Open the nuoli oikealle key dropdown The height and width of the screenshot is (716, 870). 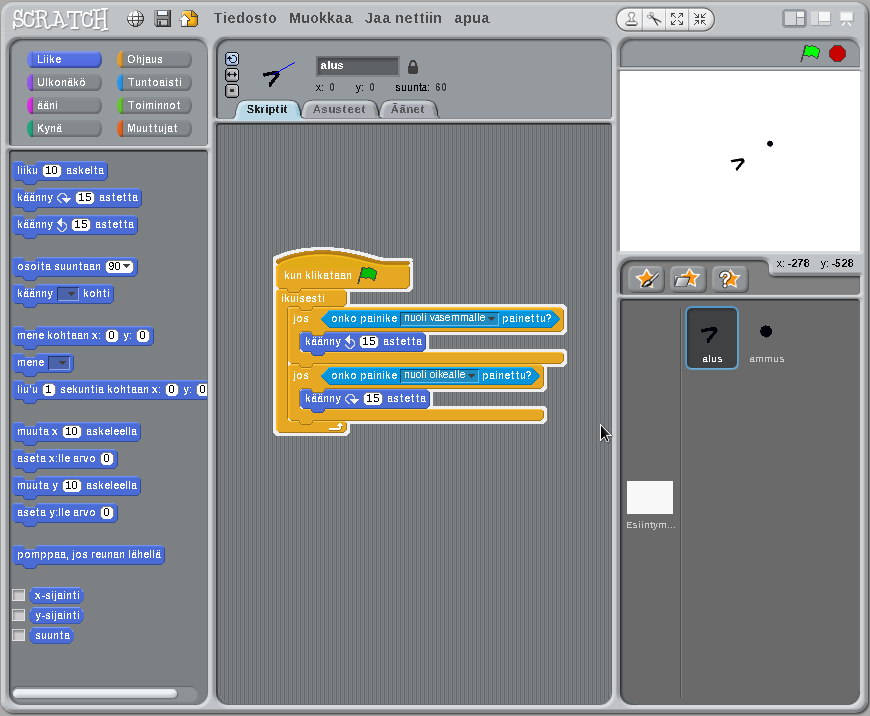pyautogui.click(x=472, y=376)
